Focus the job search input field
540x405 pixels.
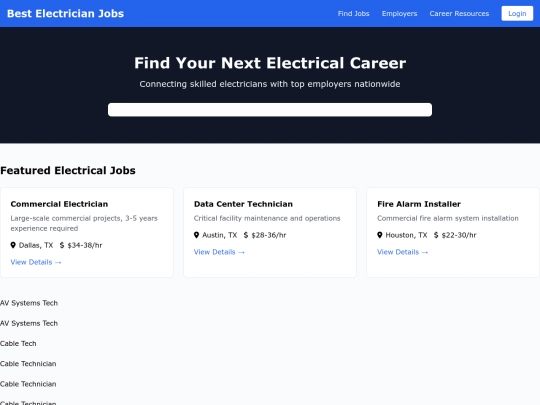(x=270, y=110)
